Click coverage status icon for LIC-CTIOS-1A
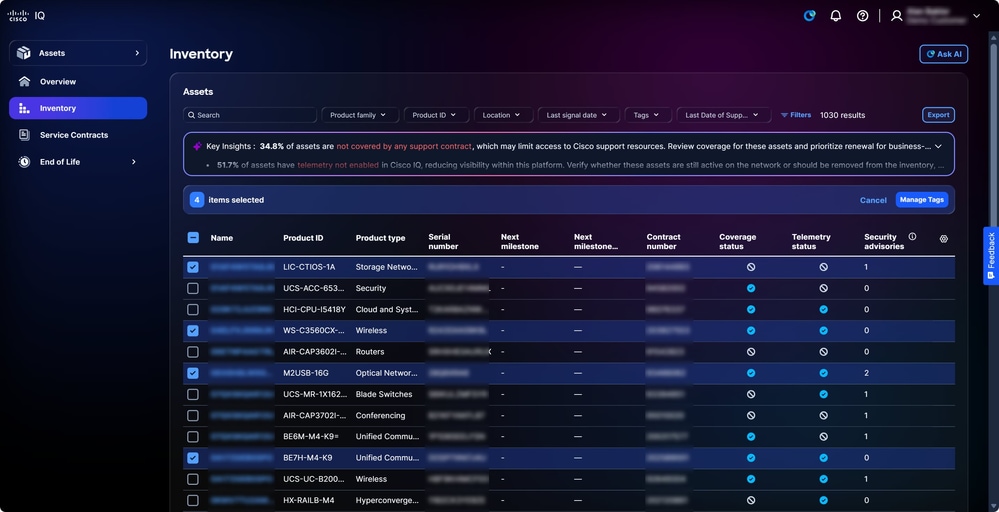 (x=751, y=267)
